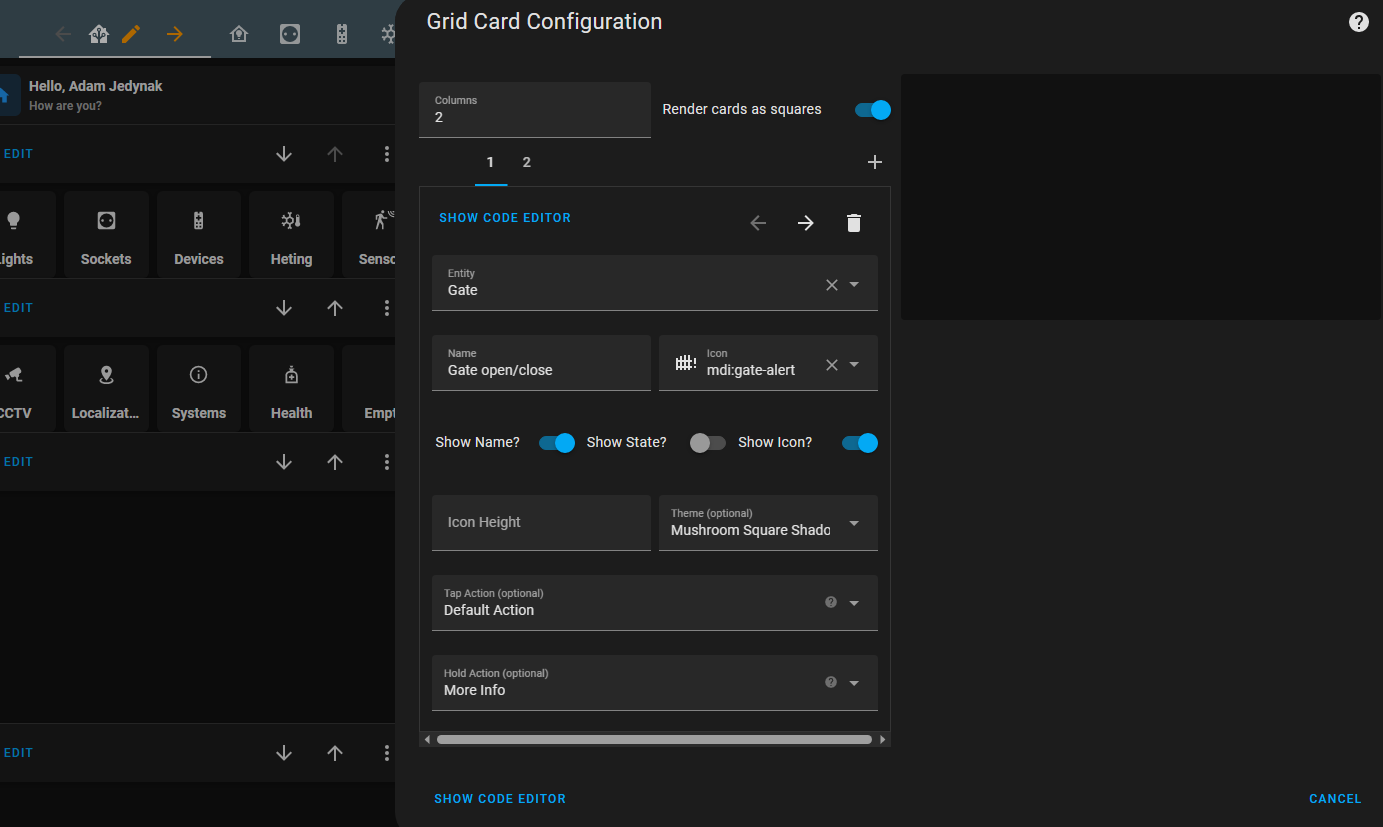The image size is (1383, 827).
Task: Expand the Tap Action dropdown
Action: pyautogui.click(x=854, y=602)
